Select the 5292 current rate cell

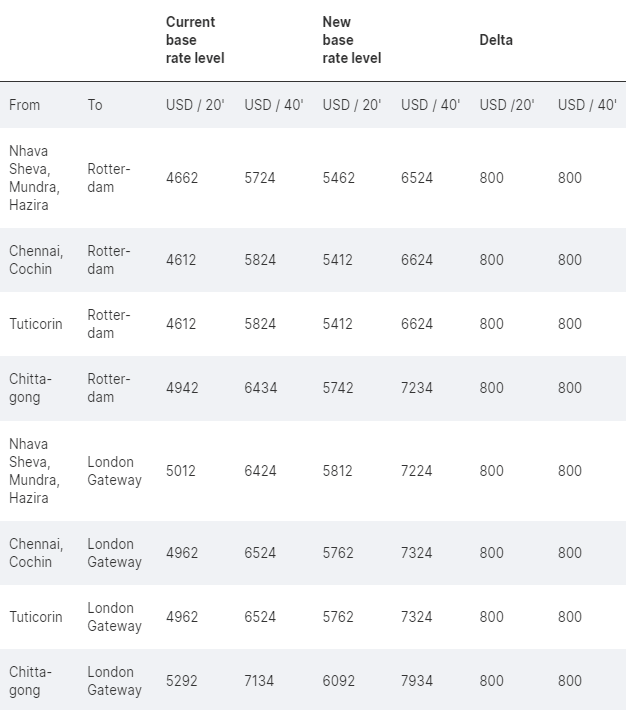pos(182,681)
